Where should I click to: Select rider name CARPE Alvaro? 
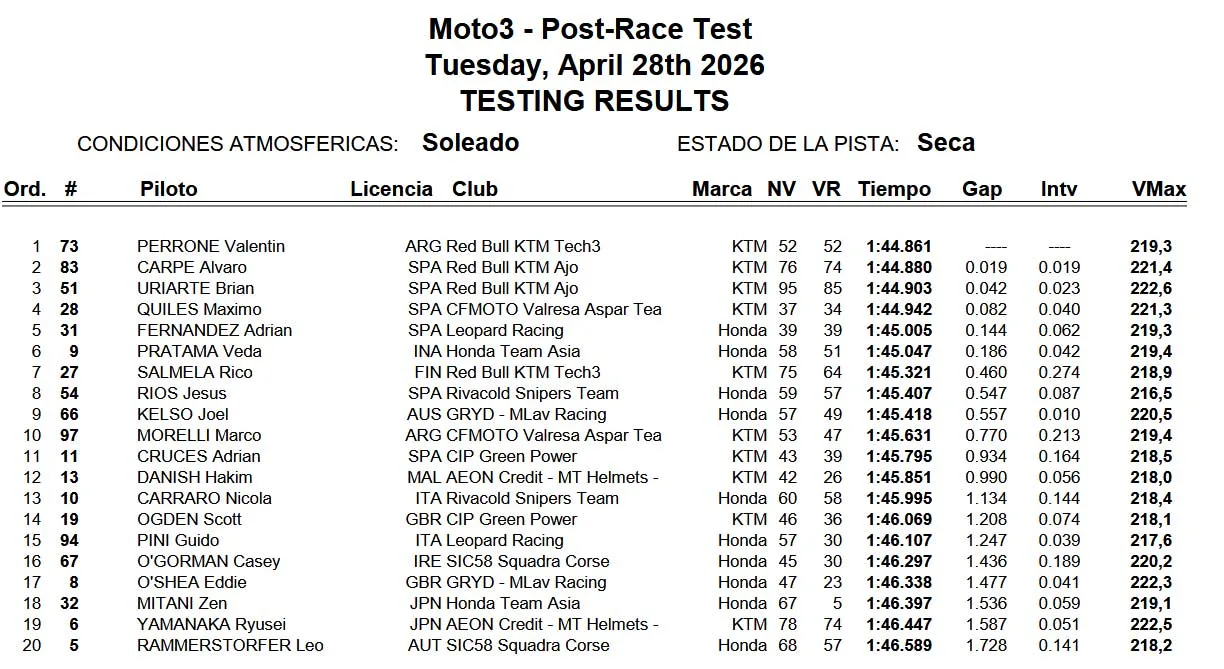coord(192,267)
